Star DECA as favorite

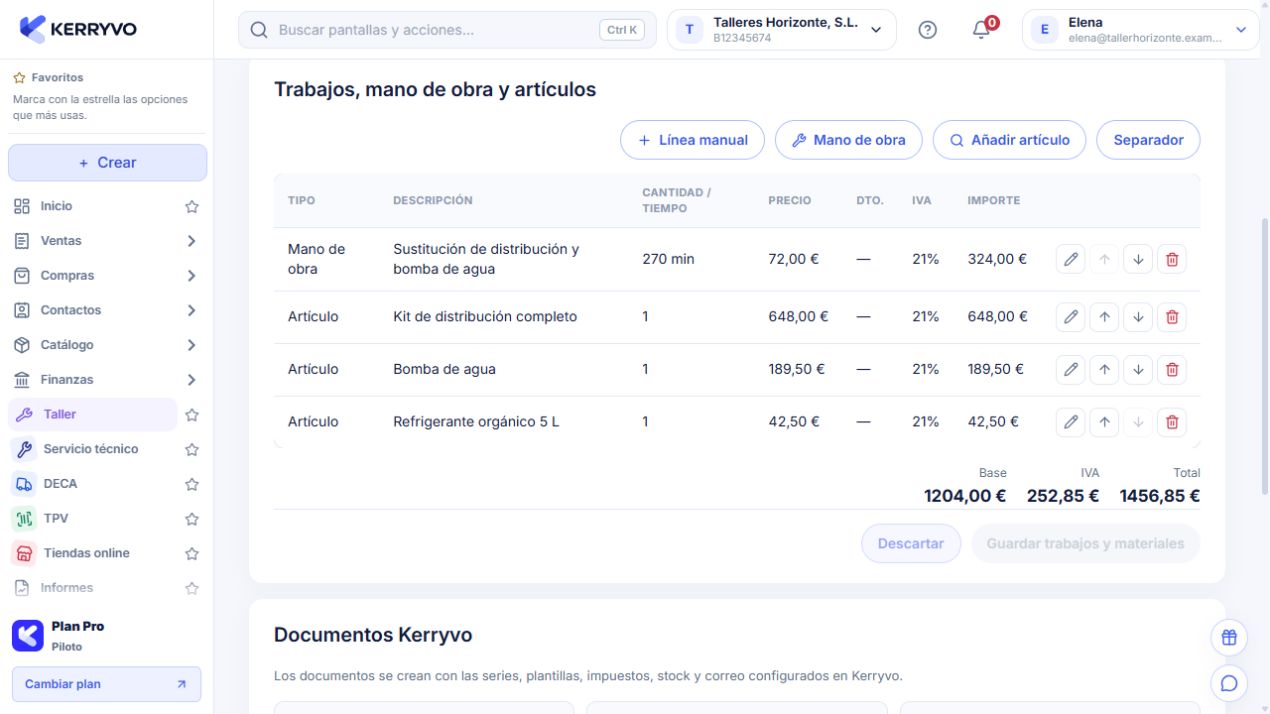tap(192, 484)
